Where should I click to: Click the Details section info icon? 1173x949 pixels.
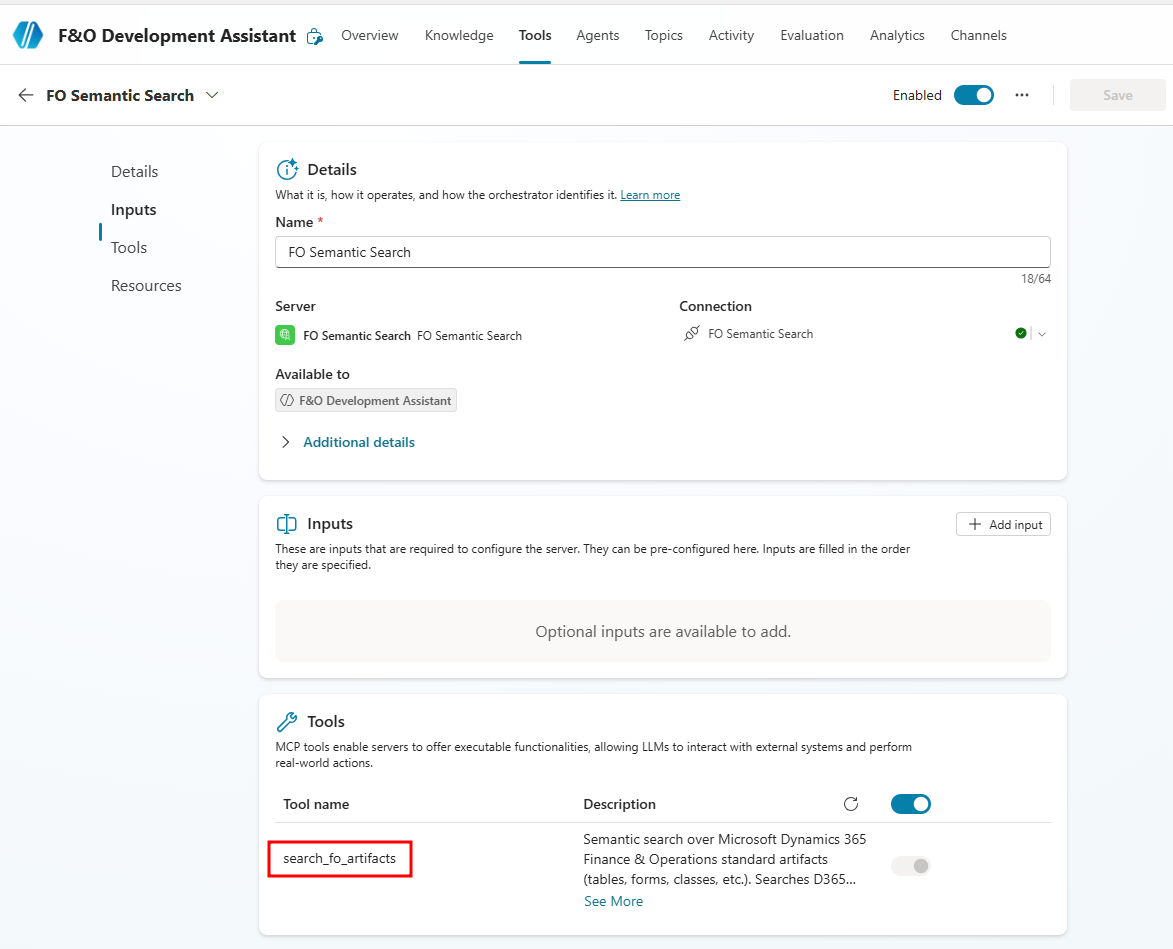point(287,170)
